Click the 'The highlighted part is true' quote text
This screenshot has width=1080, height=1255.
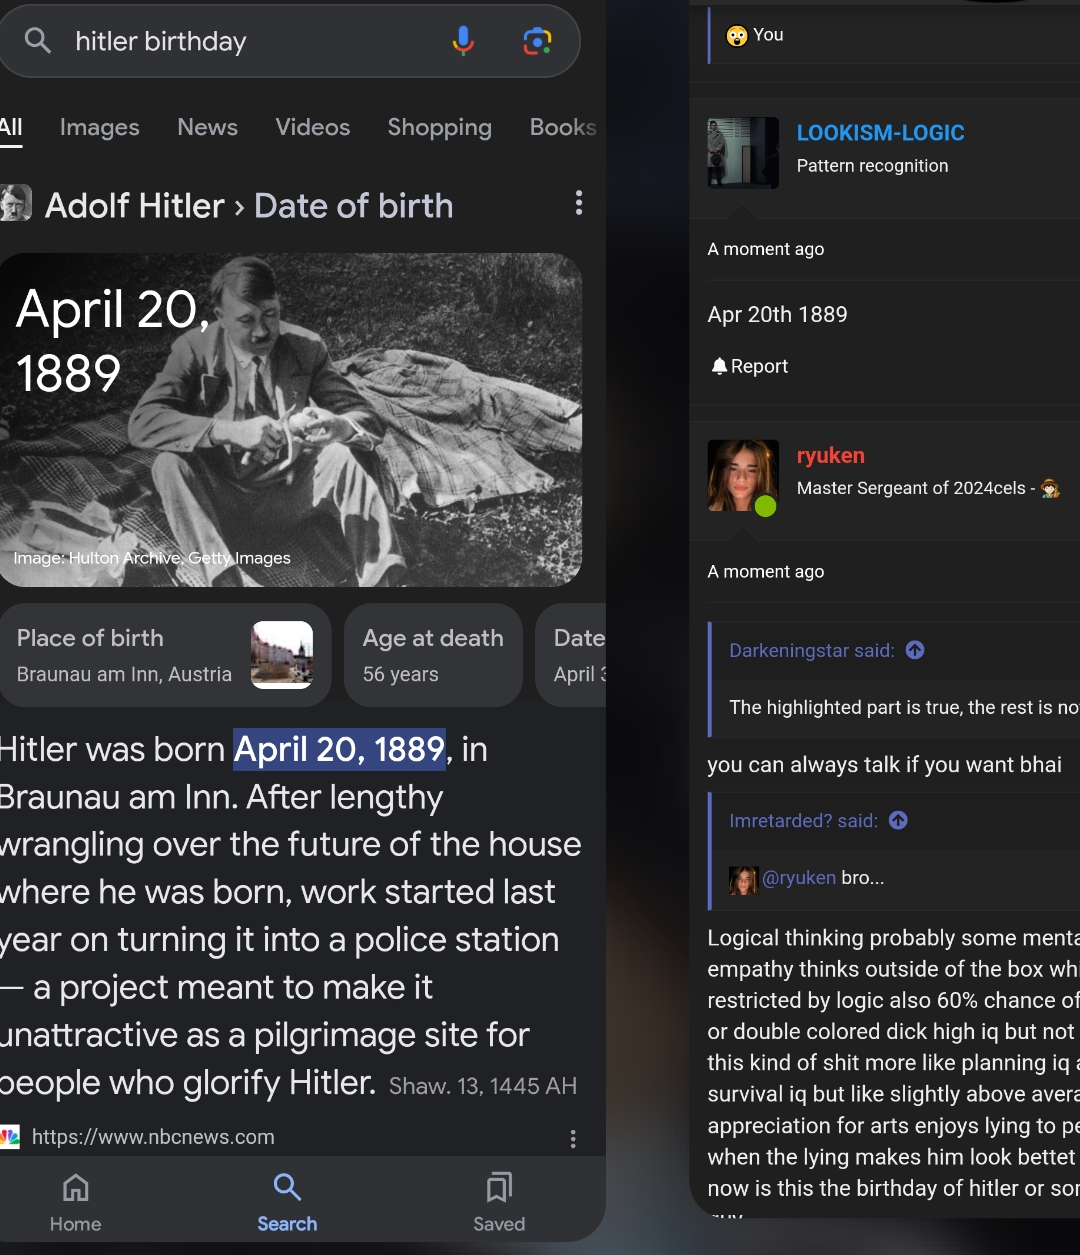(x=904, y=708)
